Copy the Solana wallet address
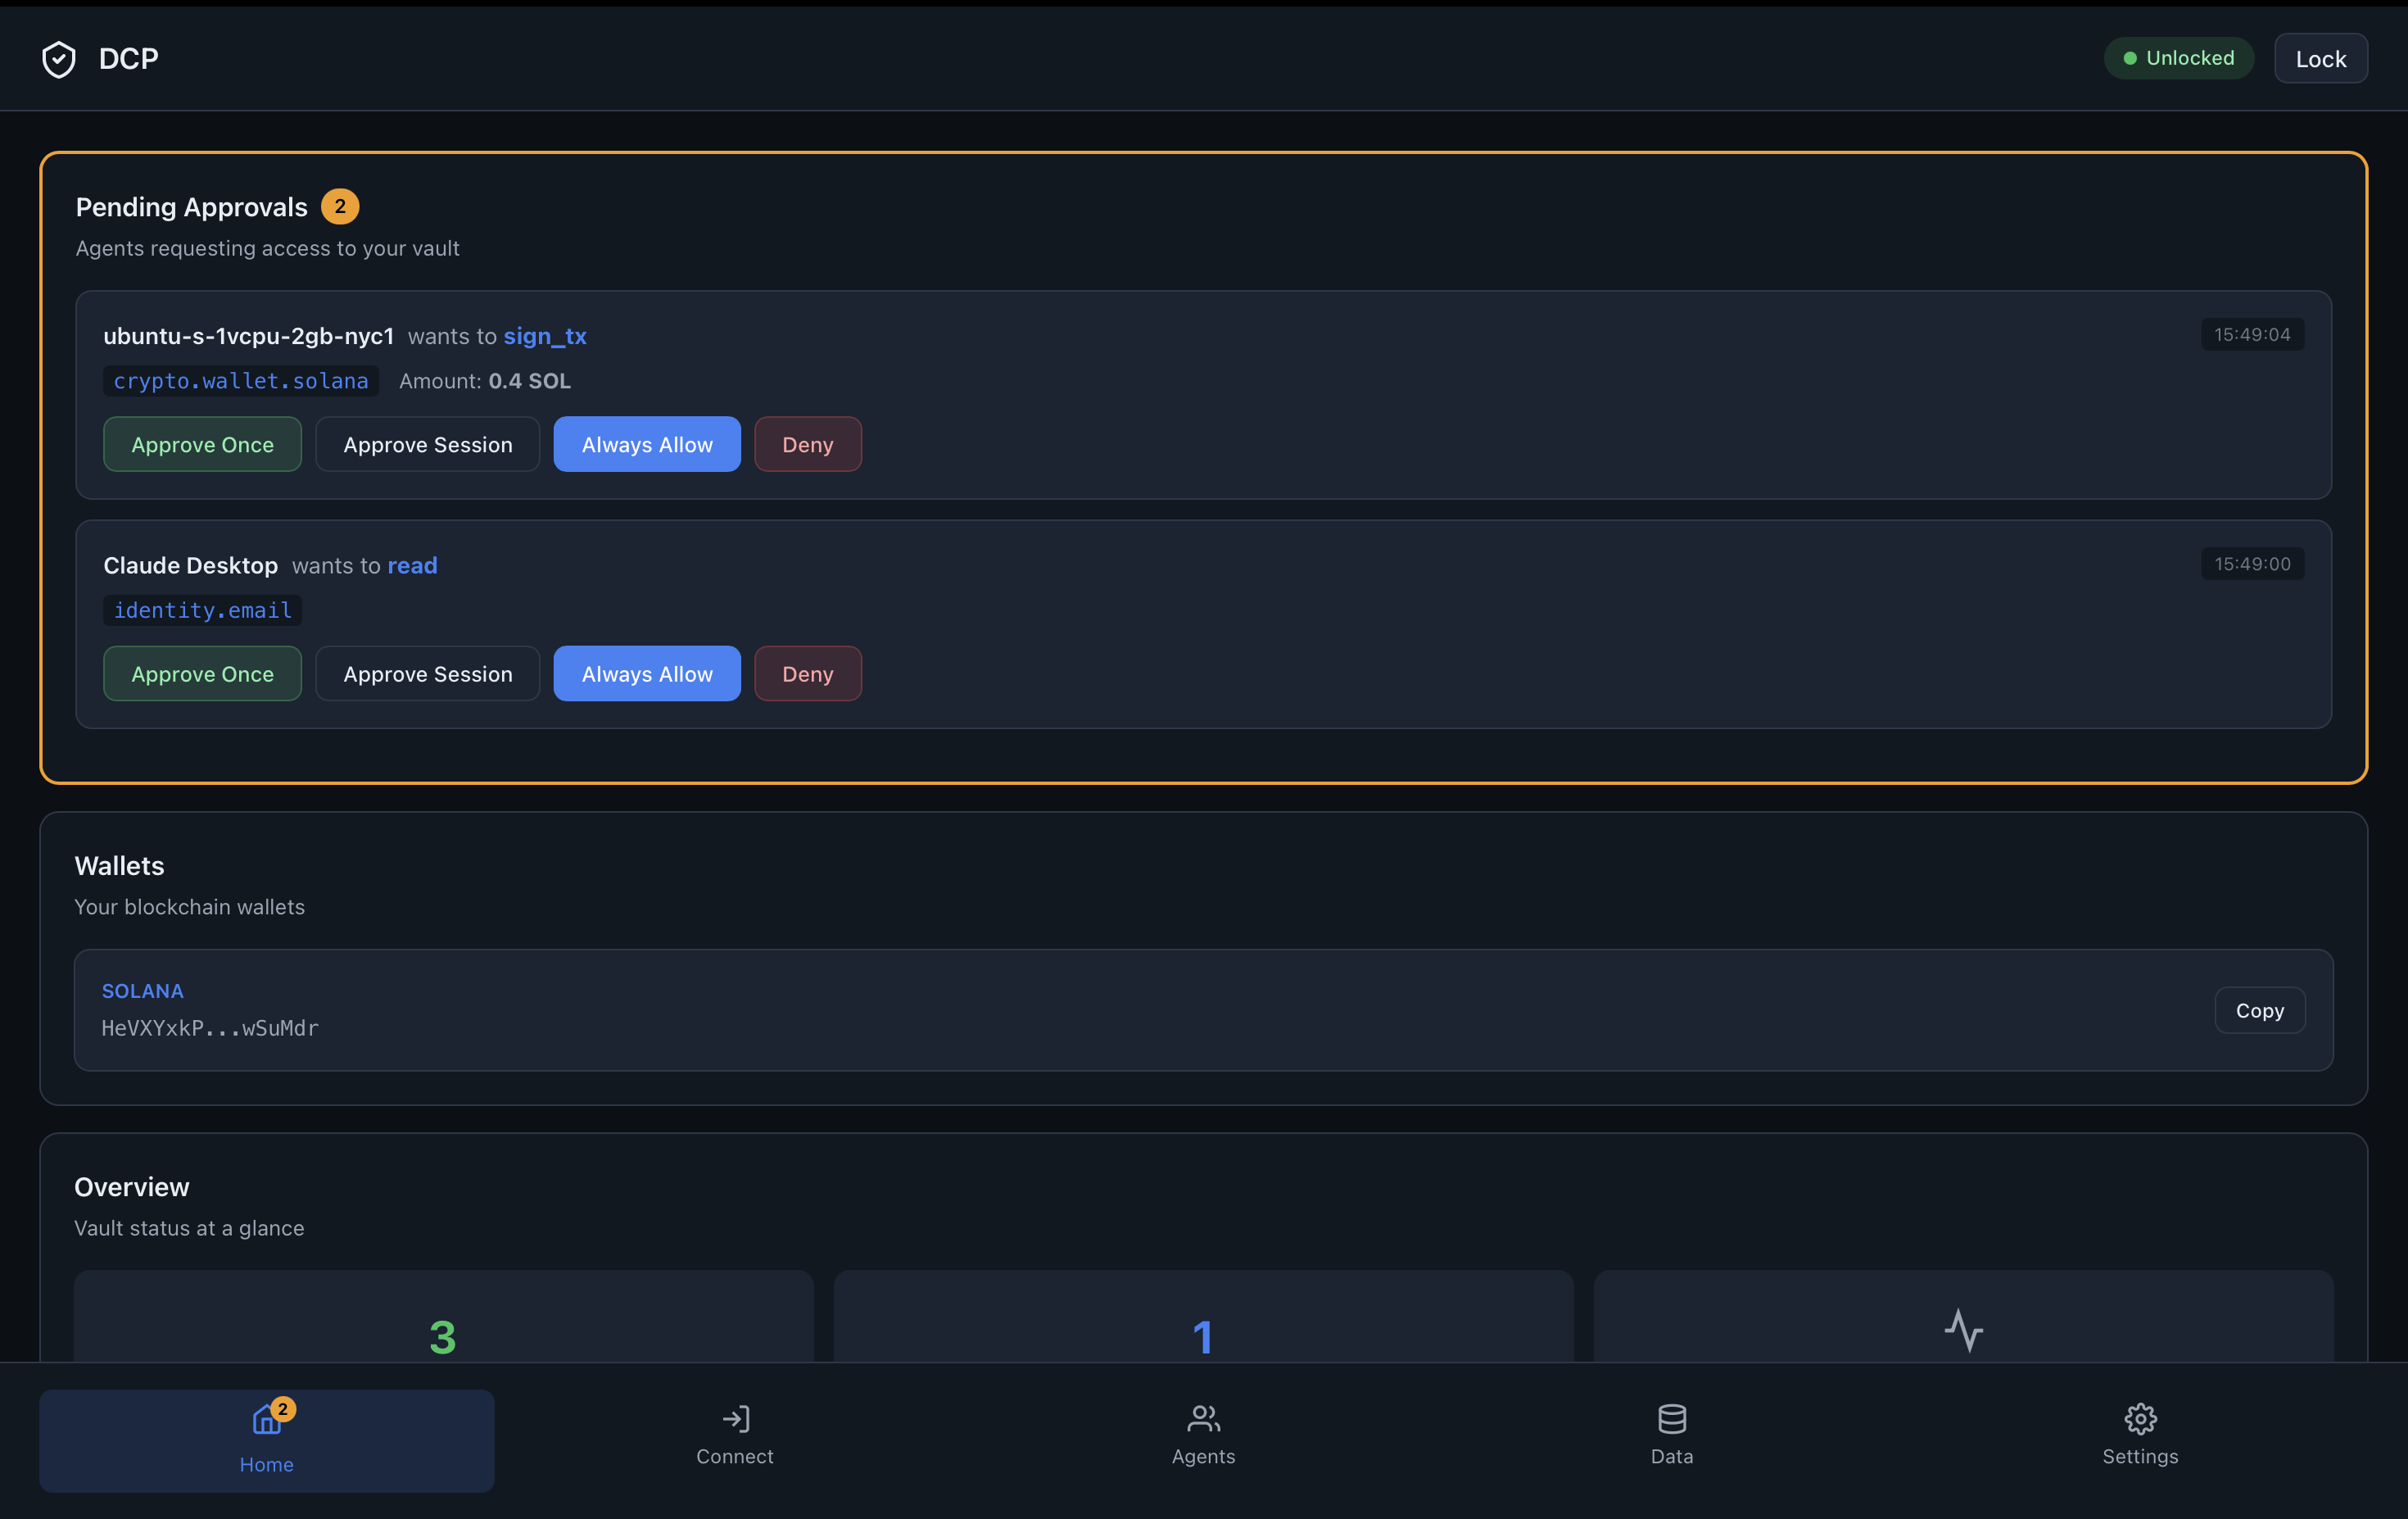 tap(2259, 1010)
